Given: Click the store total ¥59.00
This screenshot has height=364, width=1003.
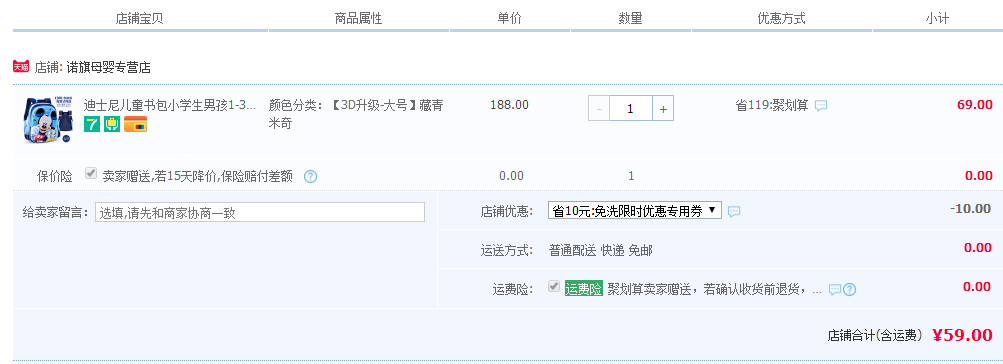Looking at the screenshot, I should [962, 335].
